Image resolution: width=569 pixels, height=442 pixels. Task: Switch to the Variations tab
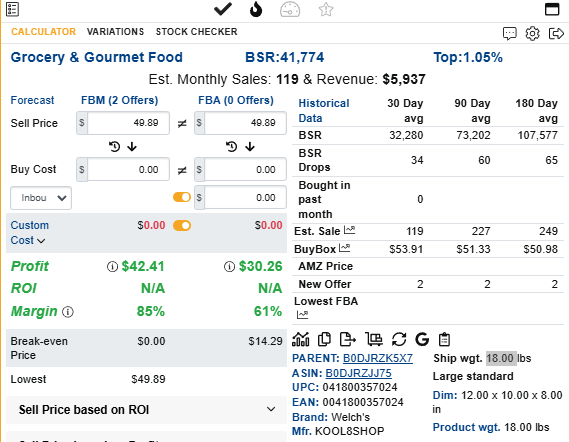click(x=115, y=32)
